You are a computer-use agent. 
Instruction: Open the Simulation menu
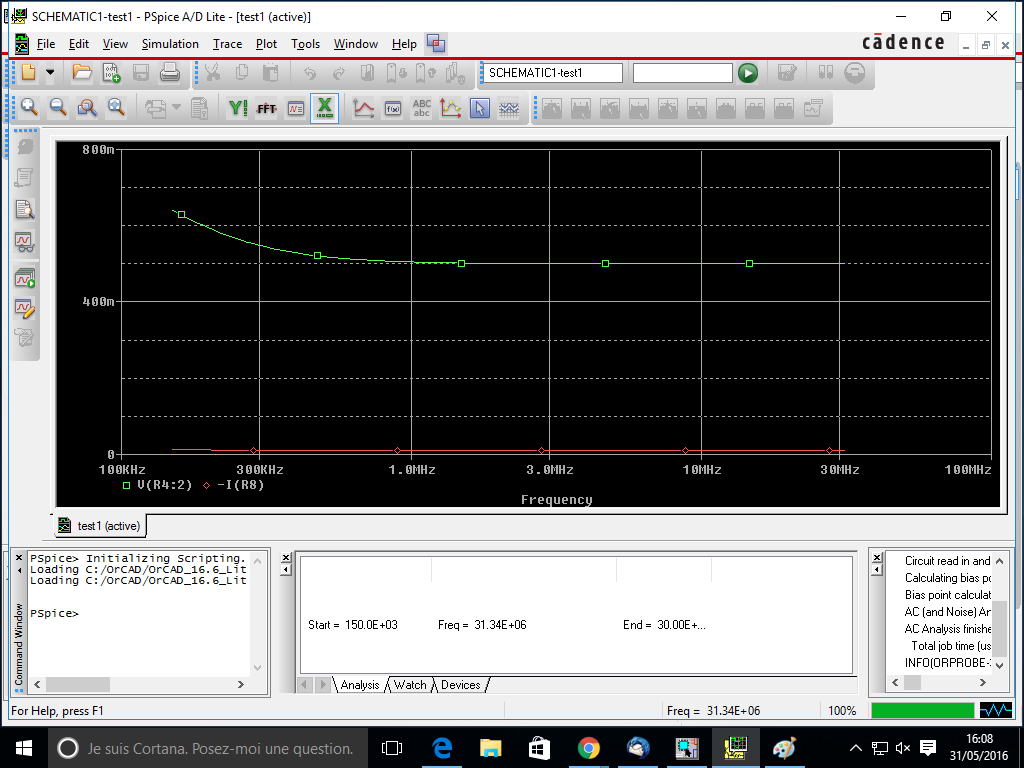pos(170,44)
